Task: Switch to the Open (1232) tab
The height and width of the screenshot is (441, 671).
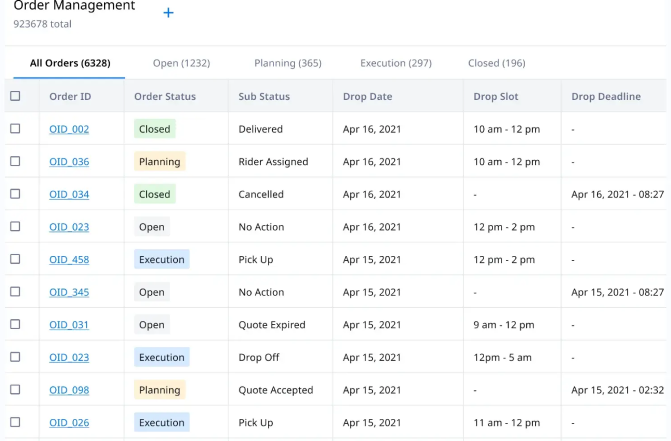Action: pyautogui.click(x=181, y=63)
